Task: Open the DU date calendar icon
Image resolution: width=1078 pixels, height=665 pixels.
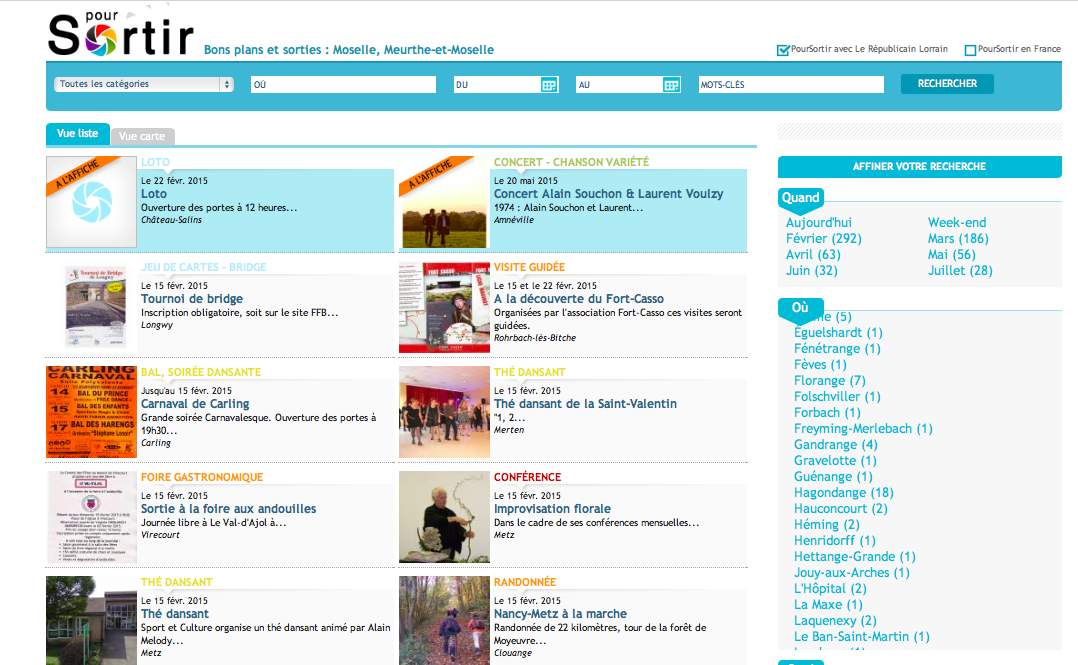Action: click(549, 85)
